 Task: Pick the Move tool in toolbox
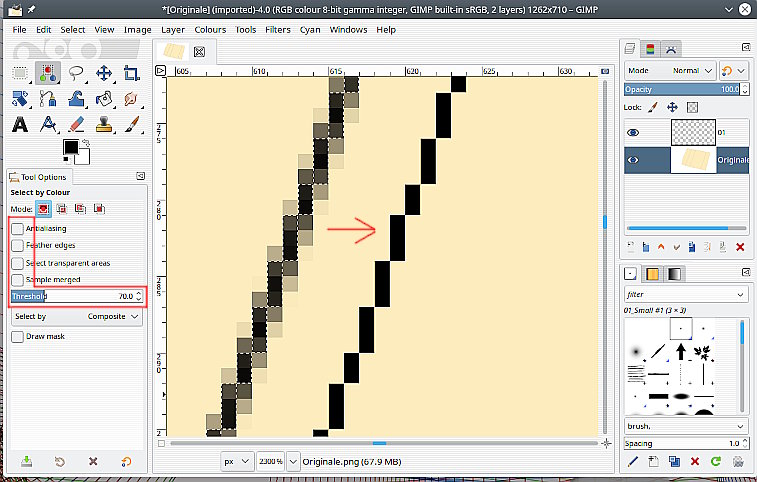pyautogui.click(x=104, y=73)
